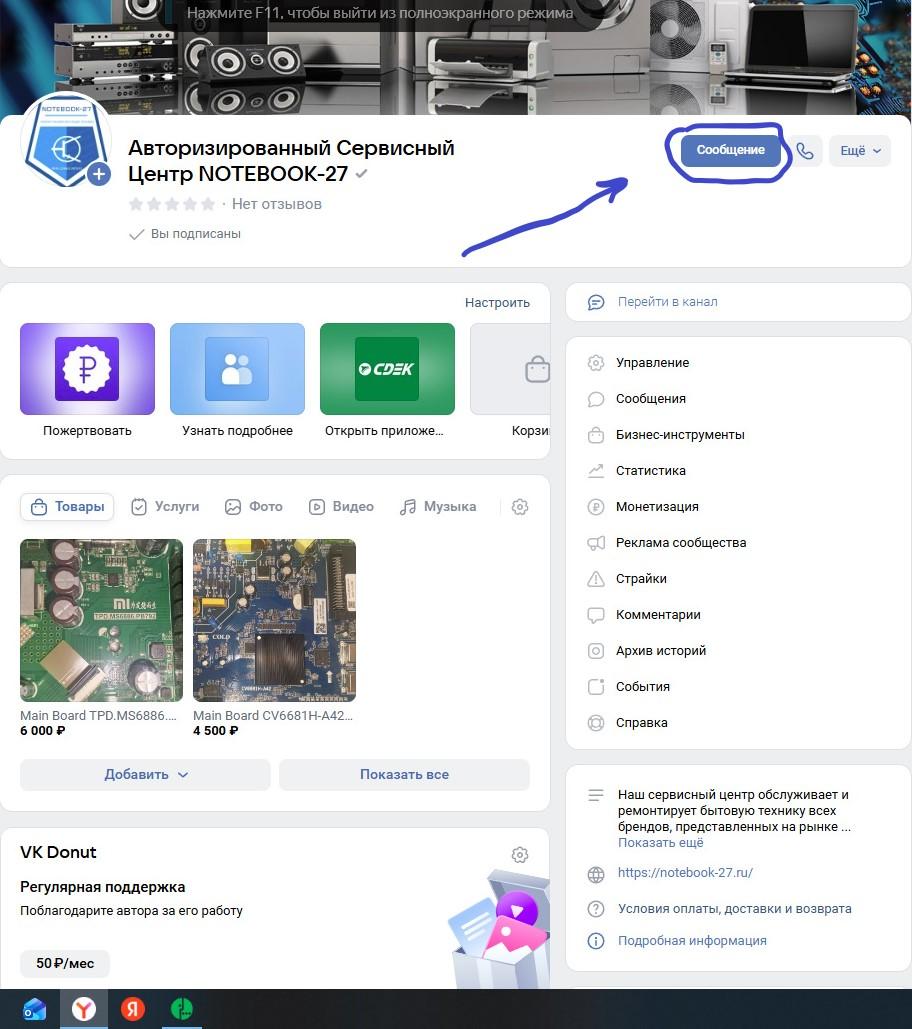912x1029 pixels.
Task: Open the Yandex Browser from the taskbar
Action: (84, 1009)
